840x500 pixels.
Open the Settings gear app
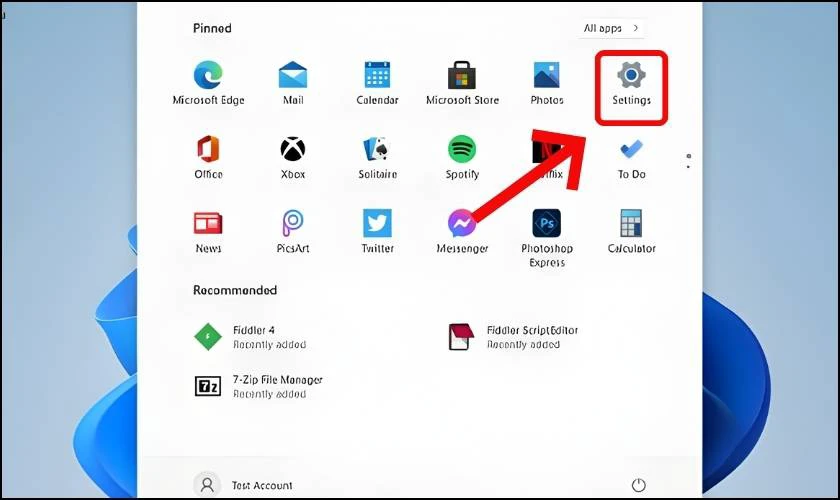click(631, 83)
